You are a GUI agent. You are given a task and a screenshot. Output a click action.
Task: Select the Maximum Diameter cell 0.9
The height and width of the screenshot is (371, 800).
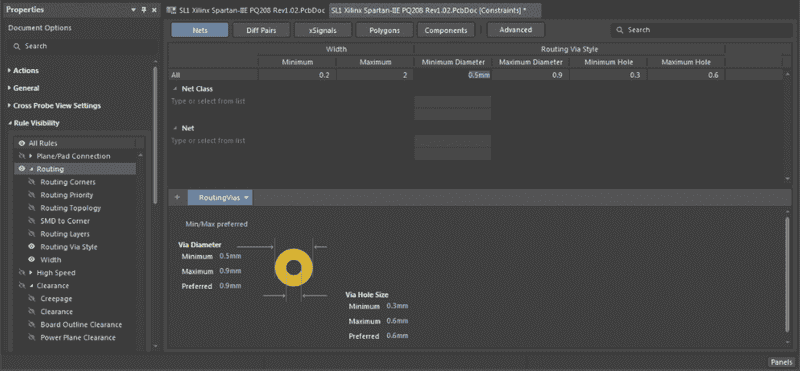(531, 75)
